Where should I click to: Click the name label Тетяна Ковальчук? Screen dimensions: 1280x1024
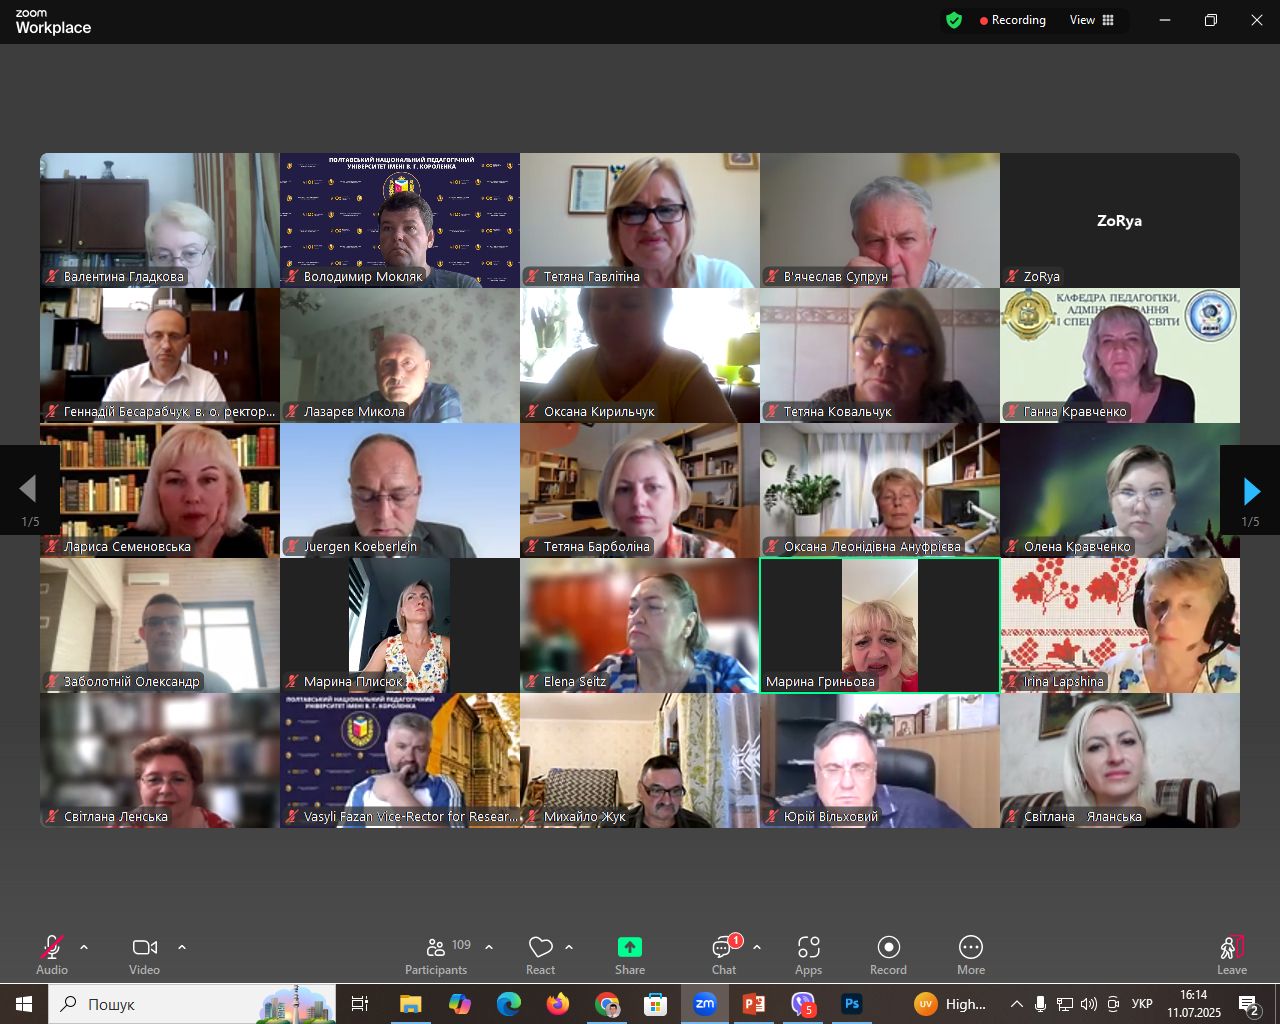pyautogui.click(x=837, y=412)
